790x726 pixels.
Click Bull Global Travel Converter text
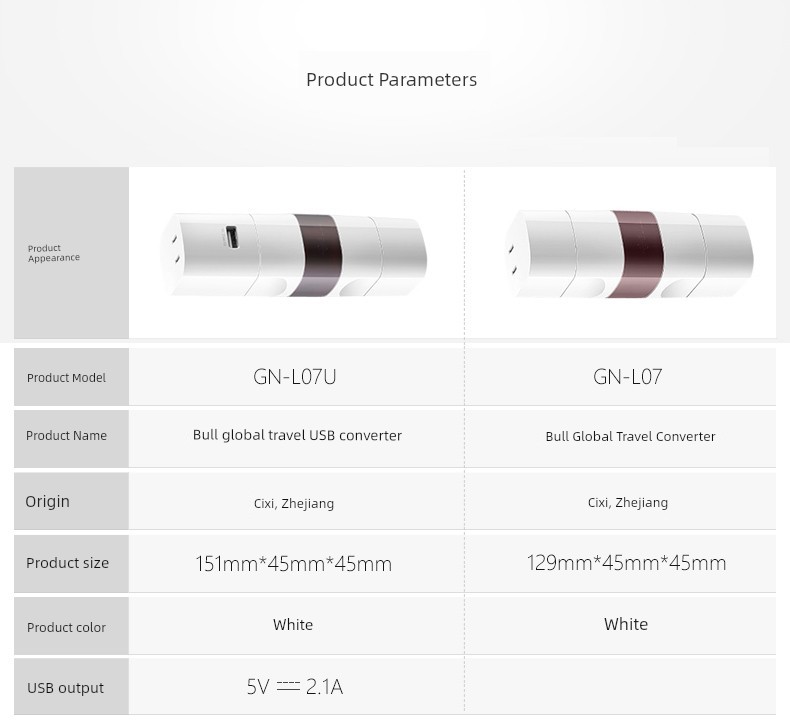point(630,437)
